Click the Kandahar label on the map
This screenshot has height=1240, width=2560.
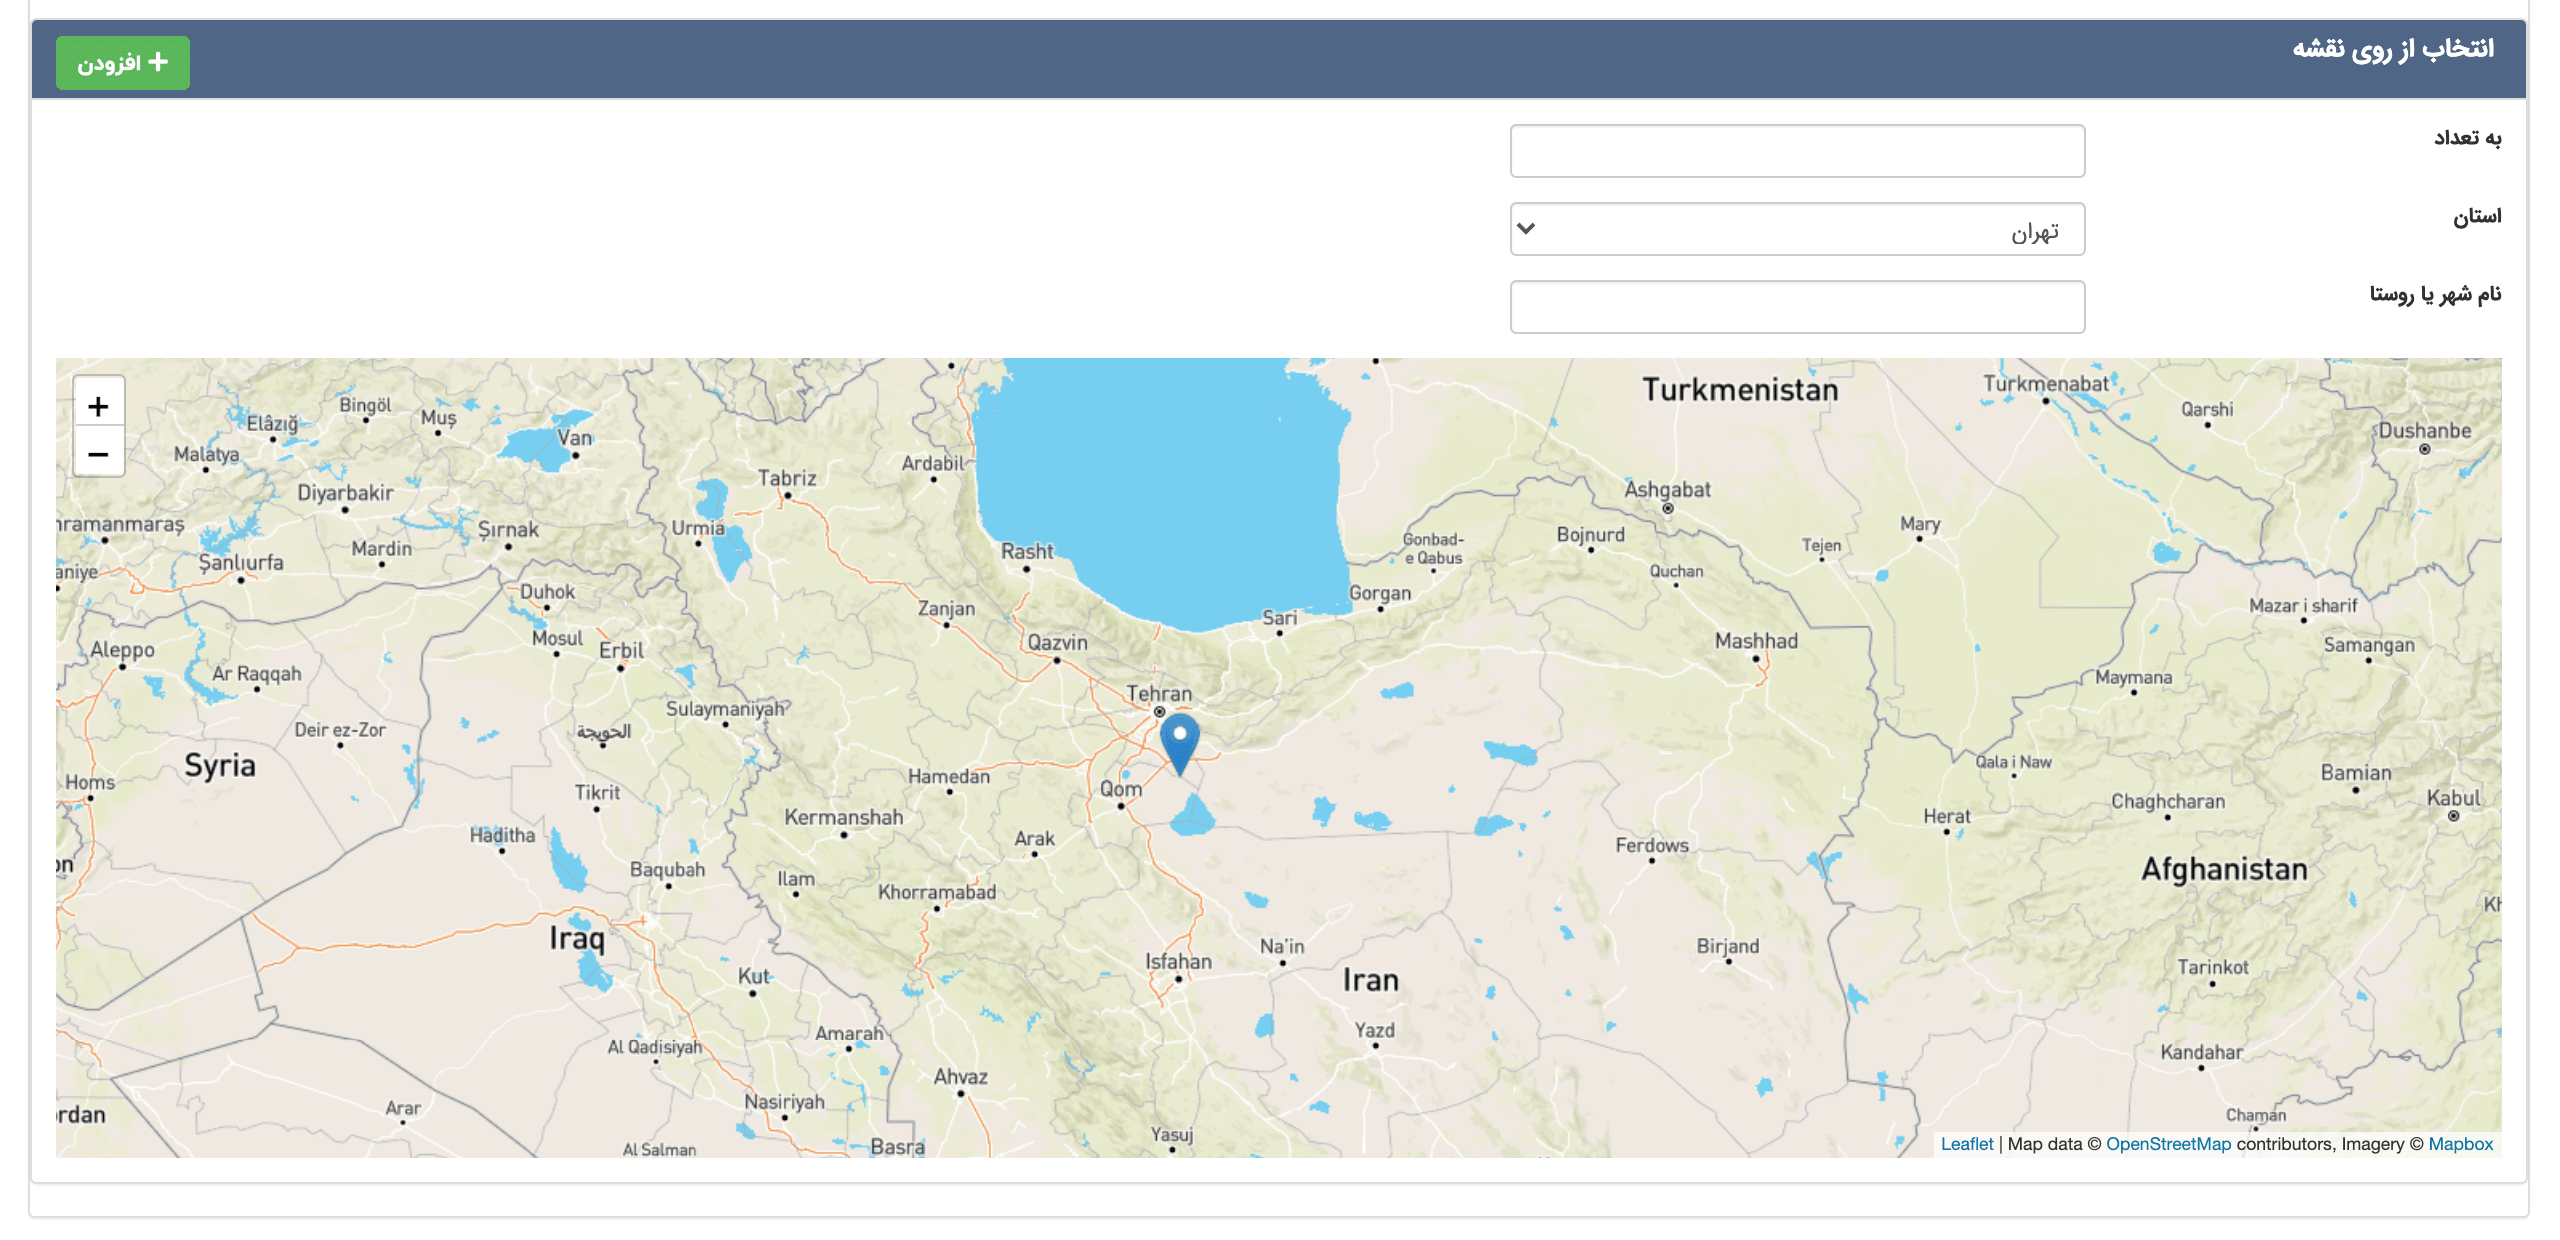coord(2201,1052)
